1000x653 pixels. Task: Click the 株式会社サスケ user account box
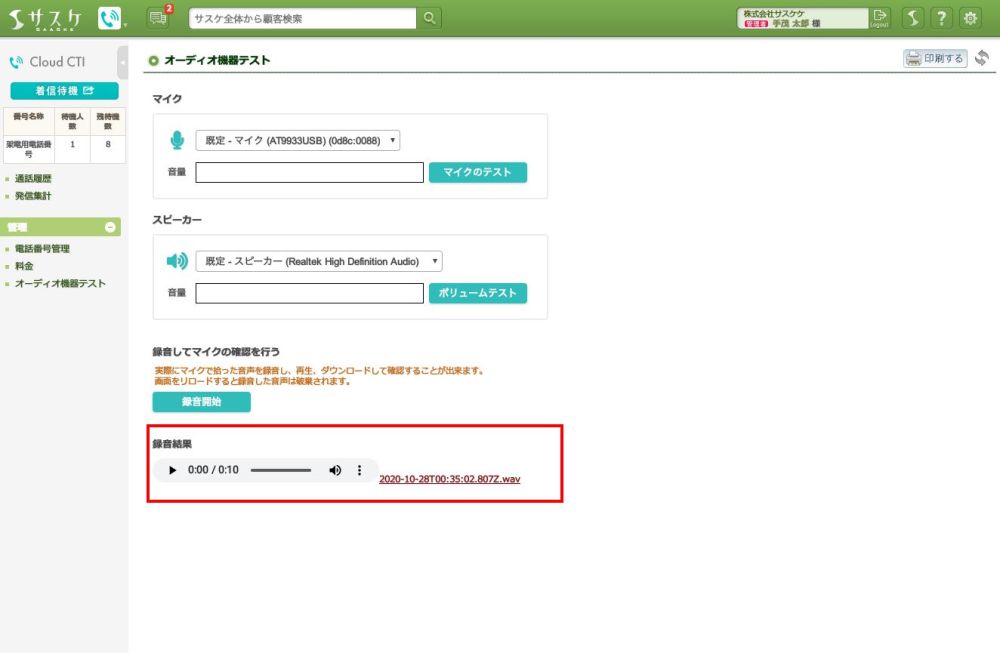coord(802,18)
